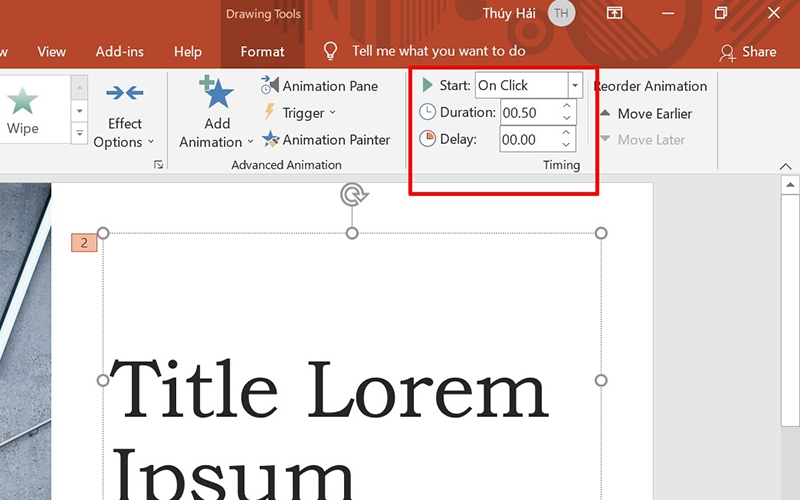Click Move Earlier button
Image resolution: width=800 pixels, height=500 pixels.
[x=646, y=113]
